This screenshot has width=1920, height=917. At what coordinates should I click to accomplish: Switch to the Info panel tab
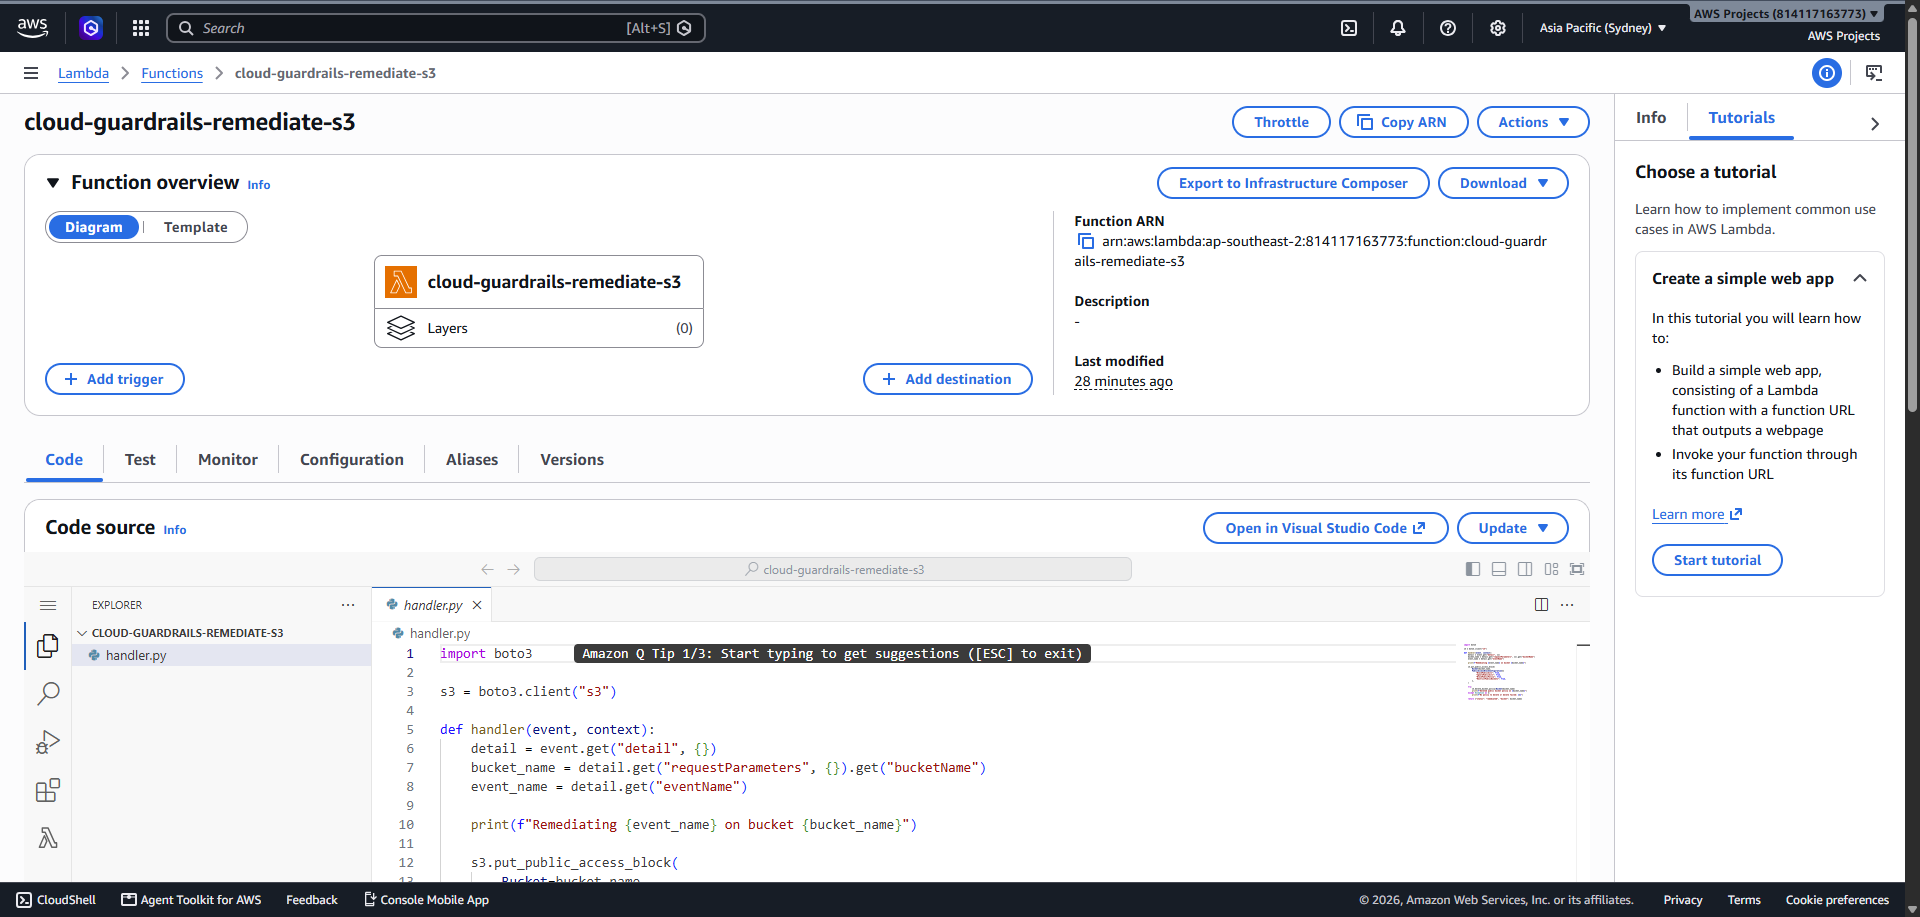1651,118
